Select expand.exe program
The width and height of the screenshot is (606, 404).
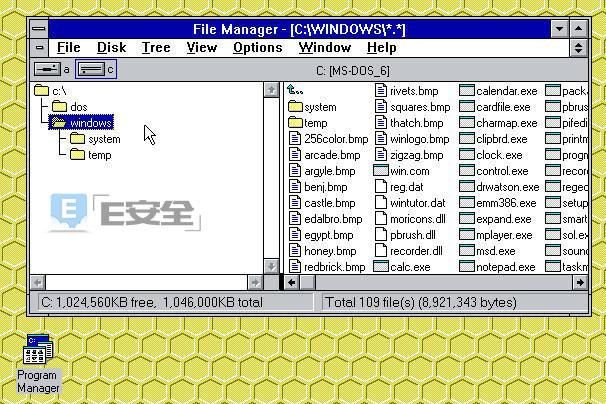495,219
